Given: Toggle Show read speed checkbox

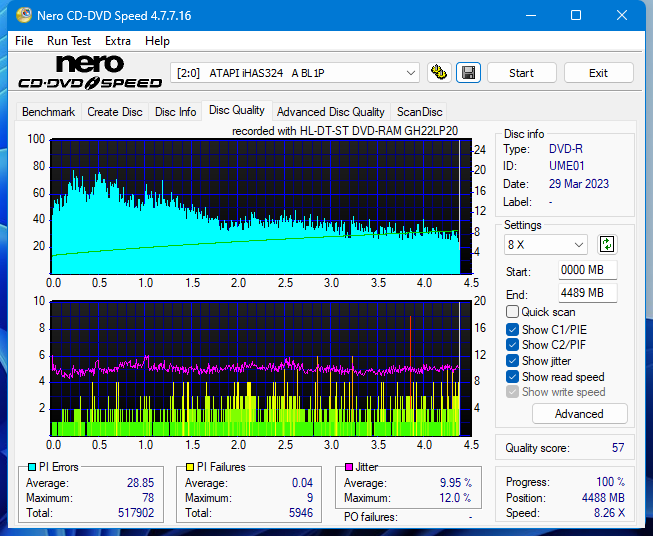Looking at the screenshot, I should coord(512,376).
